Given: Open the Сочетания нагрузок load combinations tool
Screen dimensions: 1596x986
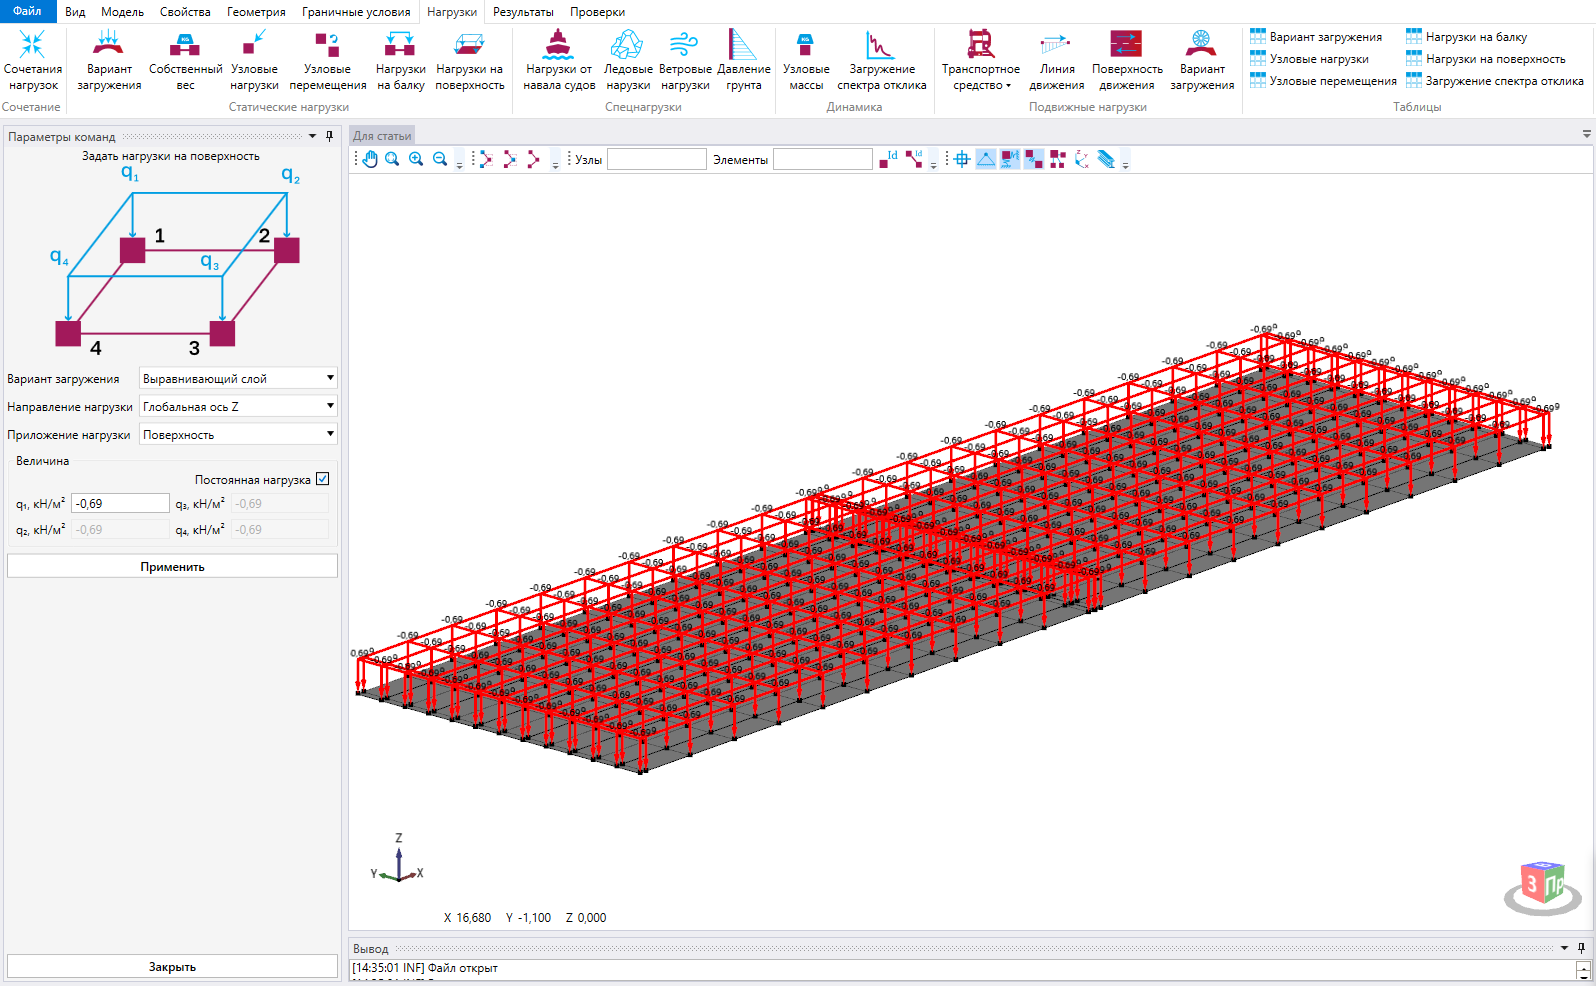Looking at the screenshot, I should click(x=32, y=60).
